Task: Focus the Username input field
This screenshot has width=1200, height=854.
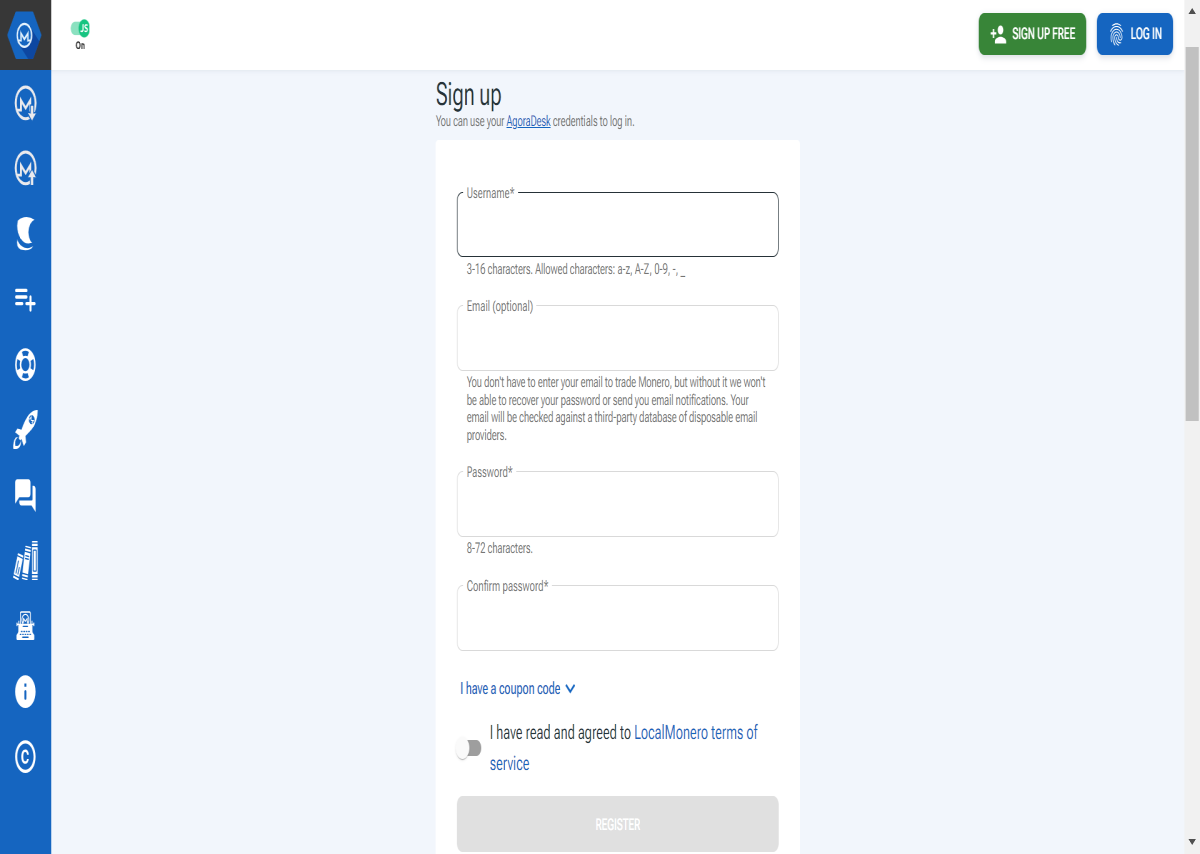Action: tap(618, 224)
